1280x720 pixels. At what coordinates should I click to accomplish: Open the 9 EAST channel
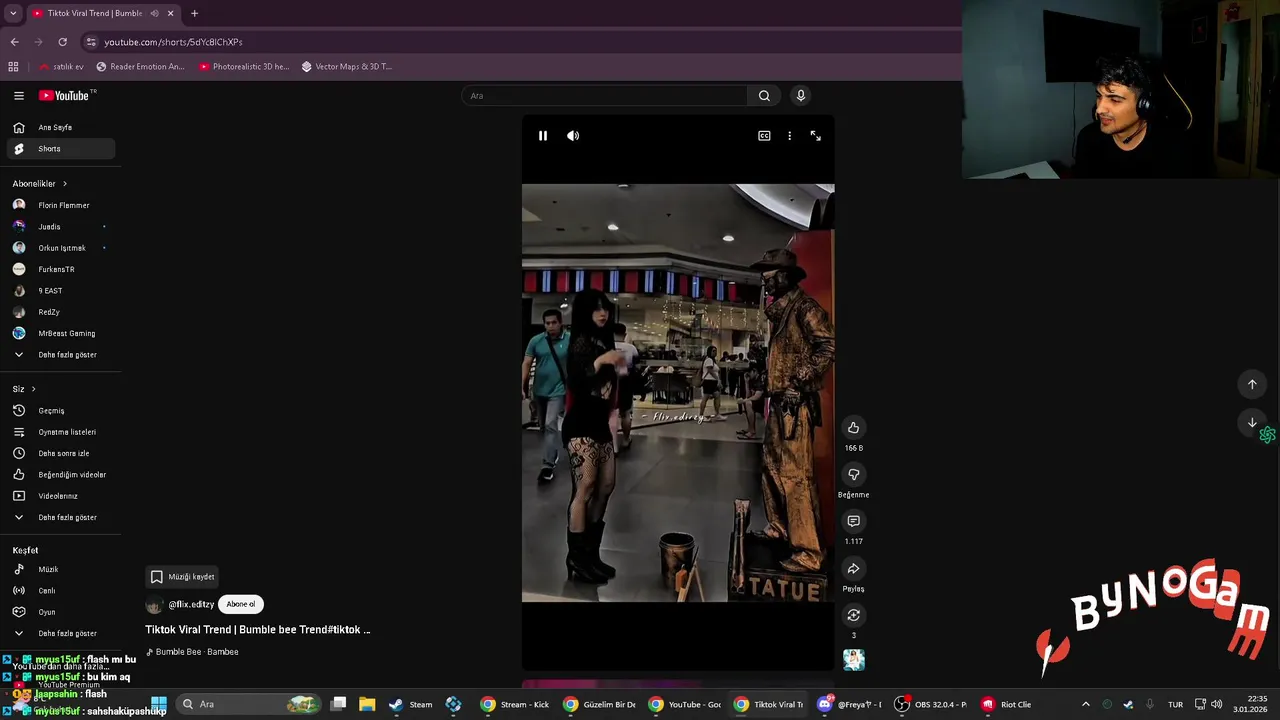pos(60,291)
